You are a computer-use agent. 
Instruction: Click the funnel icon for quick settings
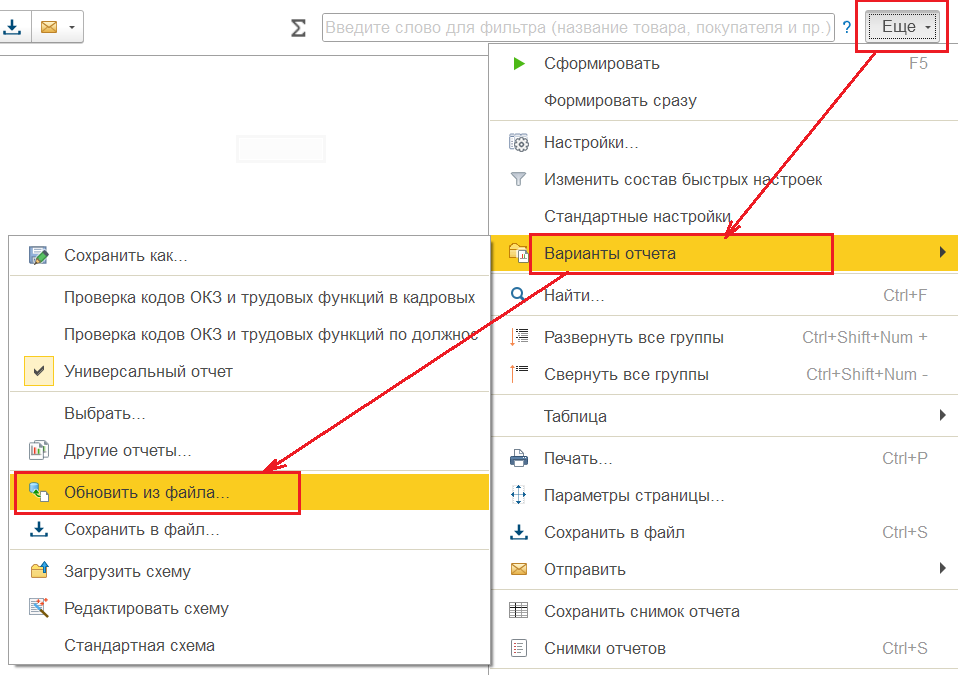pyautogui.click(x=518, y=180)
